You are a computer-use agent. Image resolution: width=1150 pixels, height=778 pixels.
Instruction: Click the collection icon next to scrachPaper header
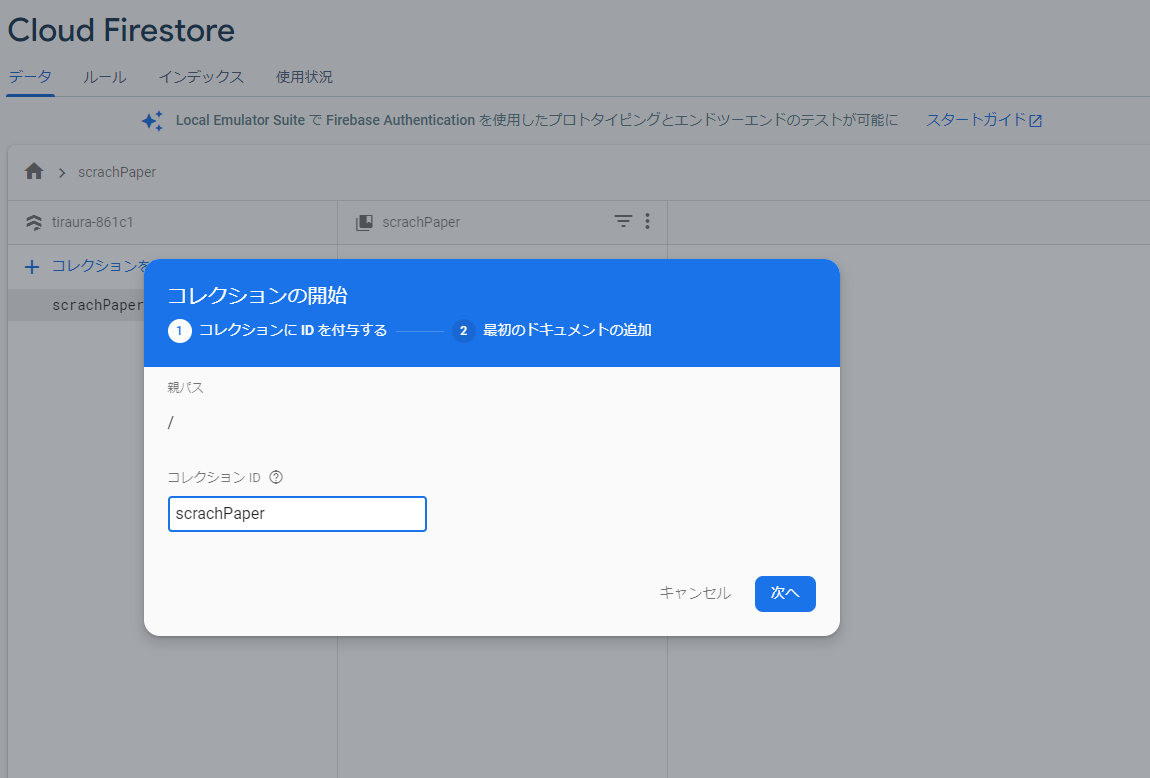[x=363, y=221]
